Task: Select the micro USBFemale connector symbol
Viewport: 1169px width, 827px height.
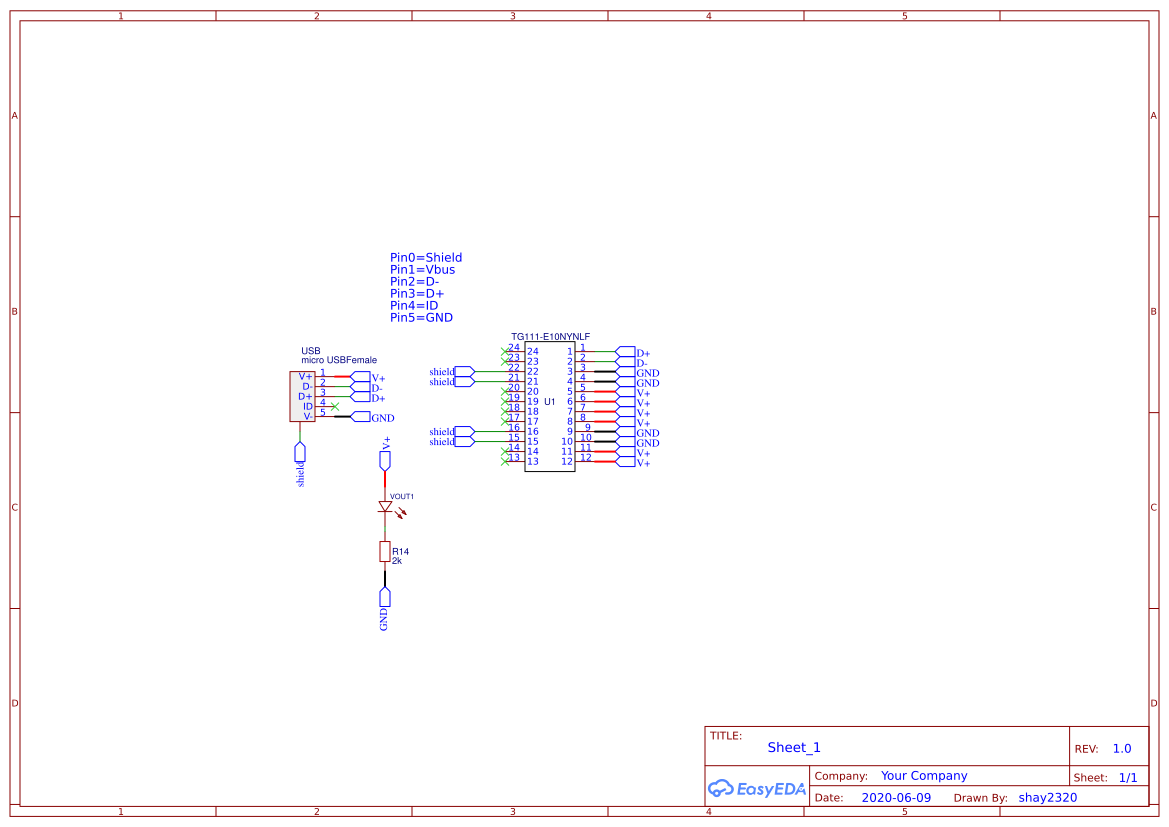Action: [x=300, y=396]
